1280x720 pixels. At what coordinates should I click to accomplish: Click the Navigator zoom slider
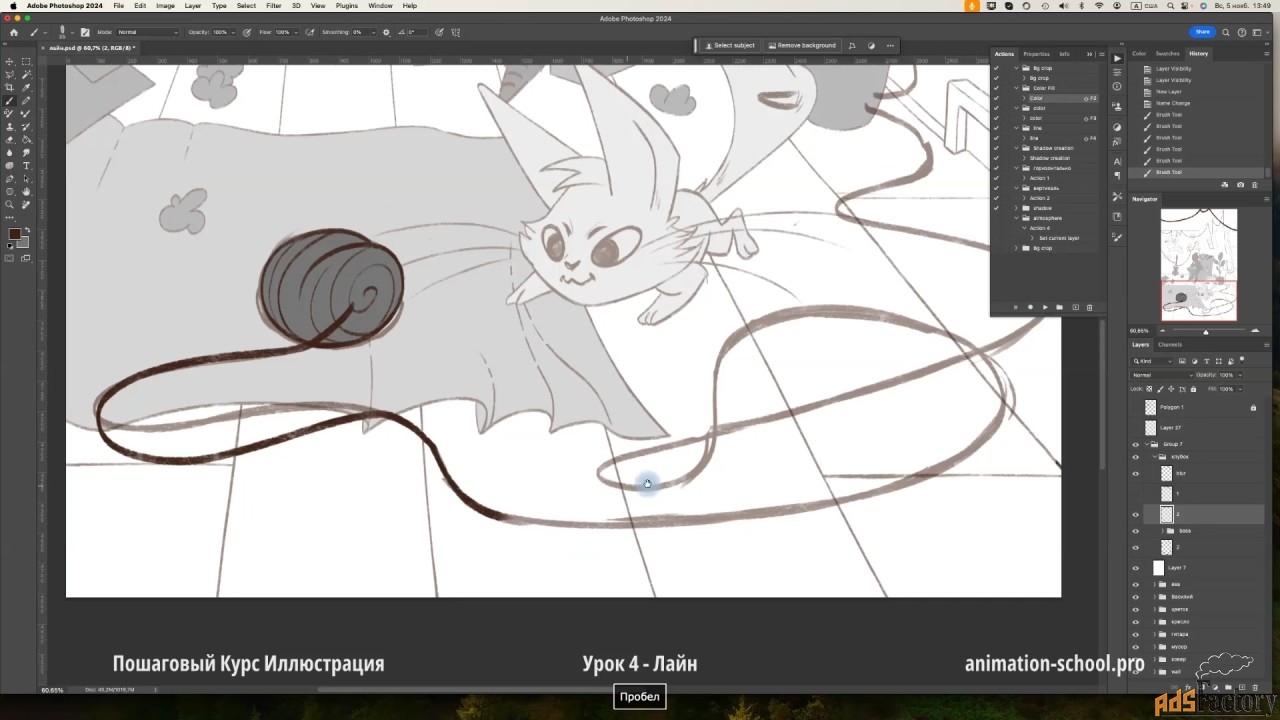1205,331
